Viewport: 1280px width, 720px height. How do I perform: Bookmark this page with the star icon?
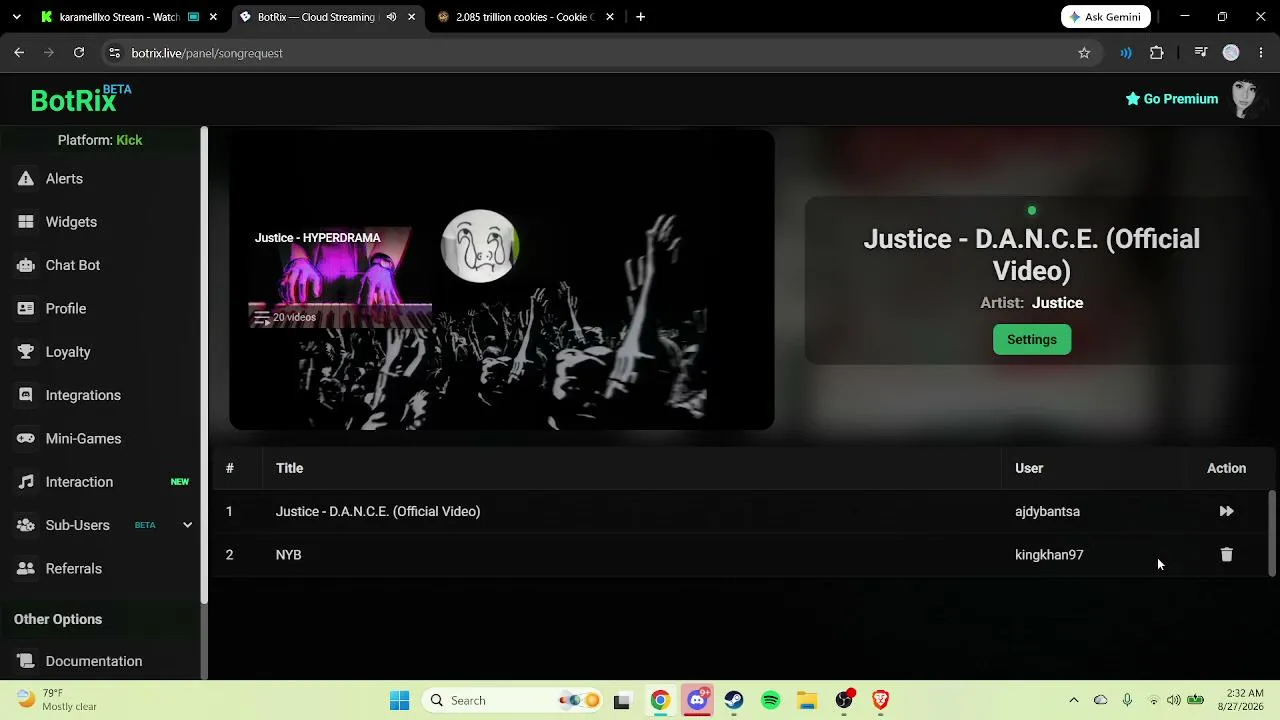pyautogui.click(x=1084, y=53)
